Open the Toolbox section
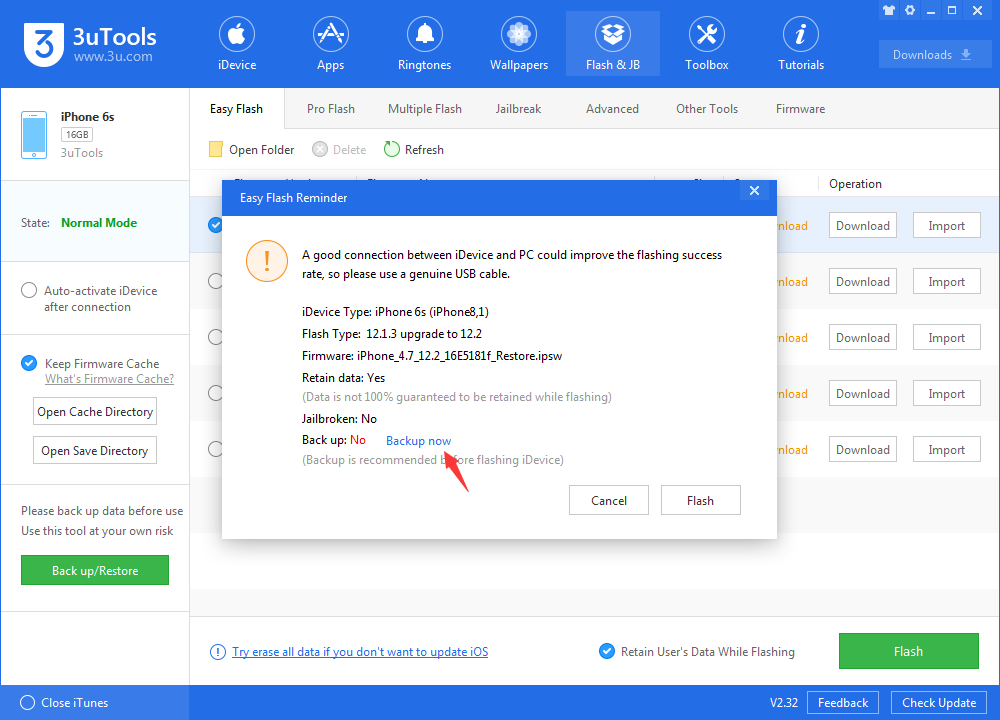The height and width of the screenshot is (720, 1000). tap(707, 44)
